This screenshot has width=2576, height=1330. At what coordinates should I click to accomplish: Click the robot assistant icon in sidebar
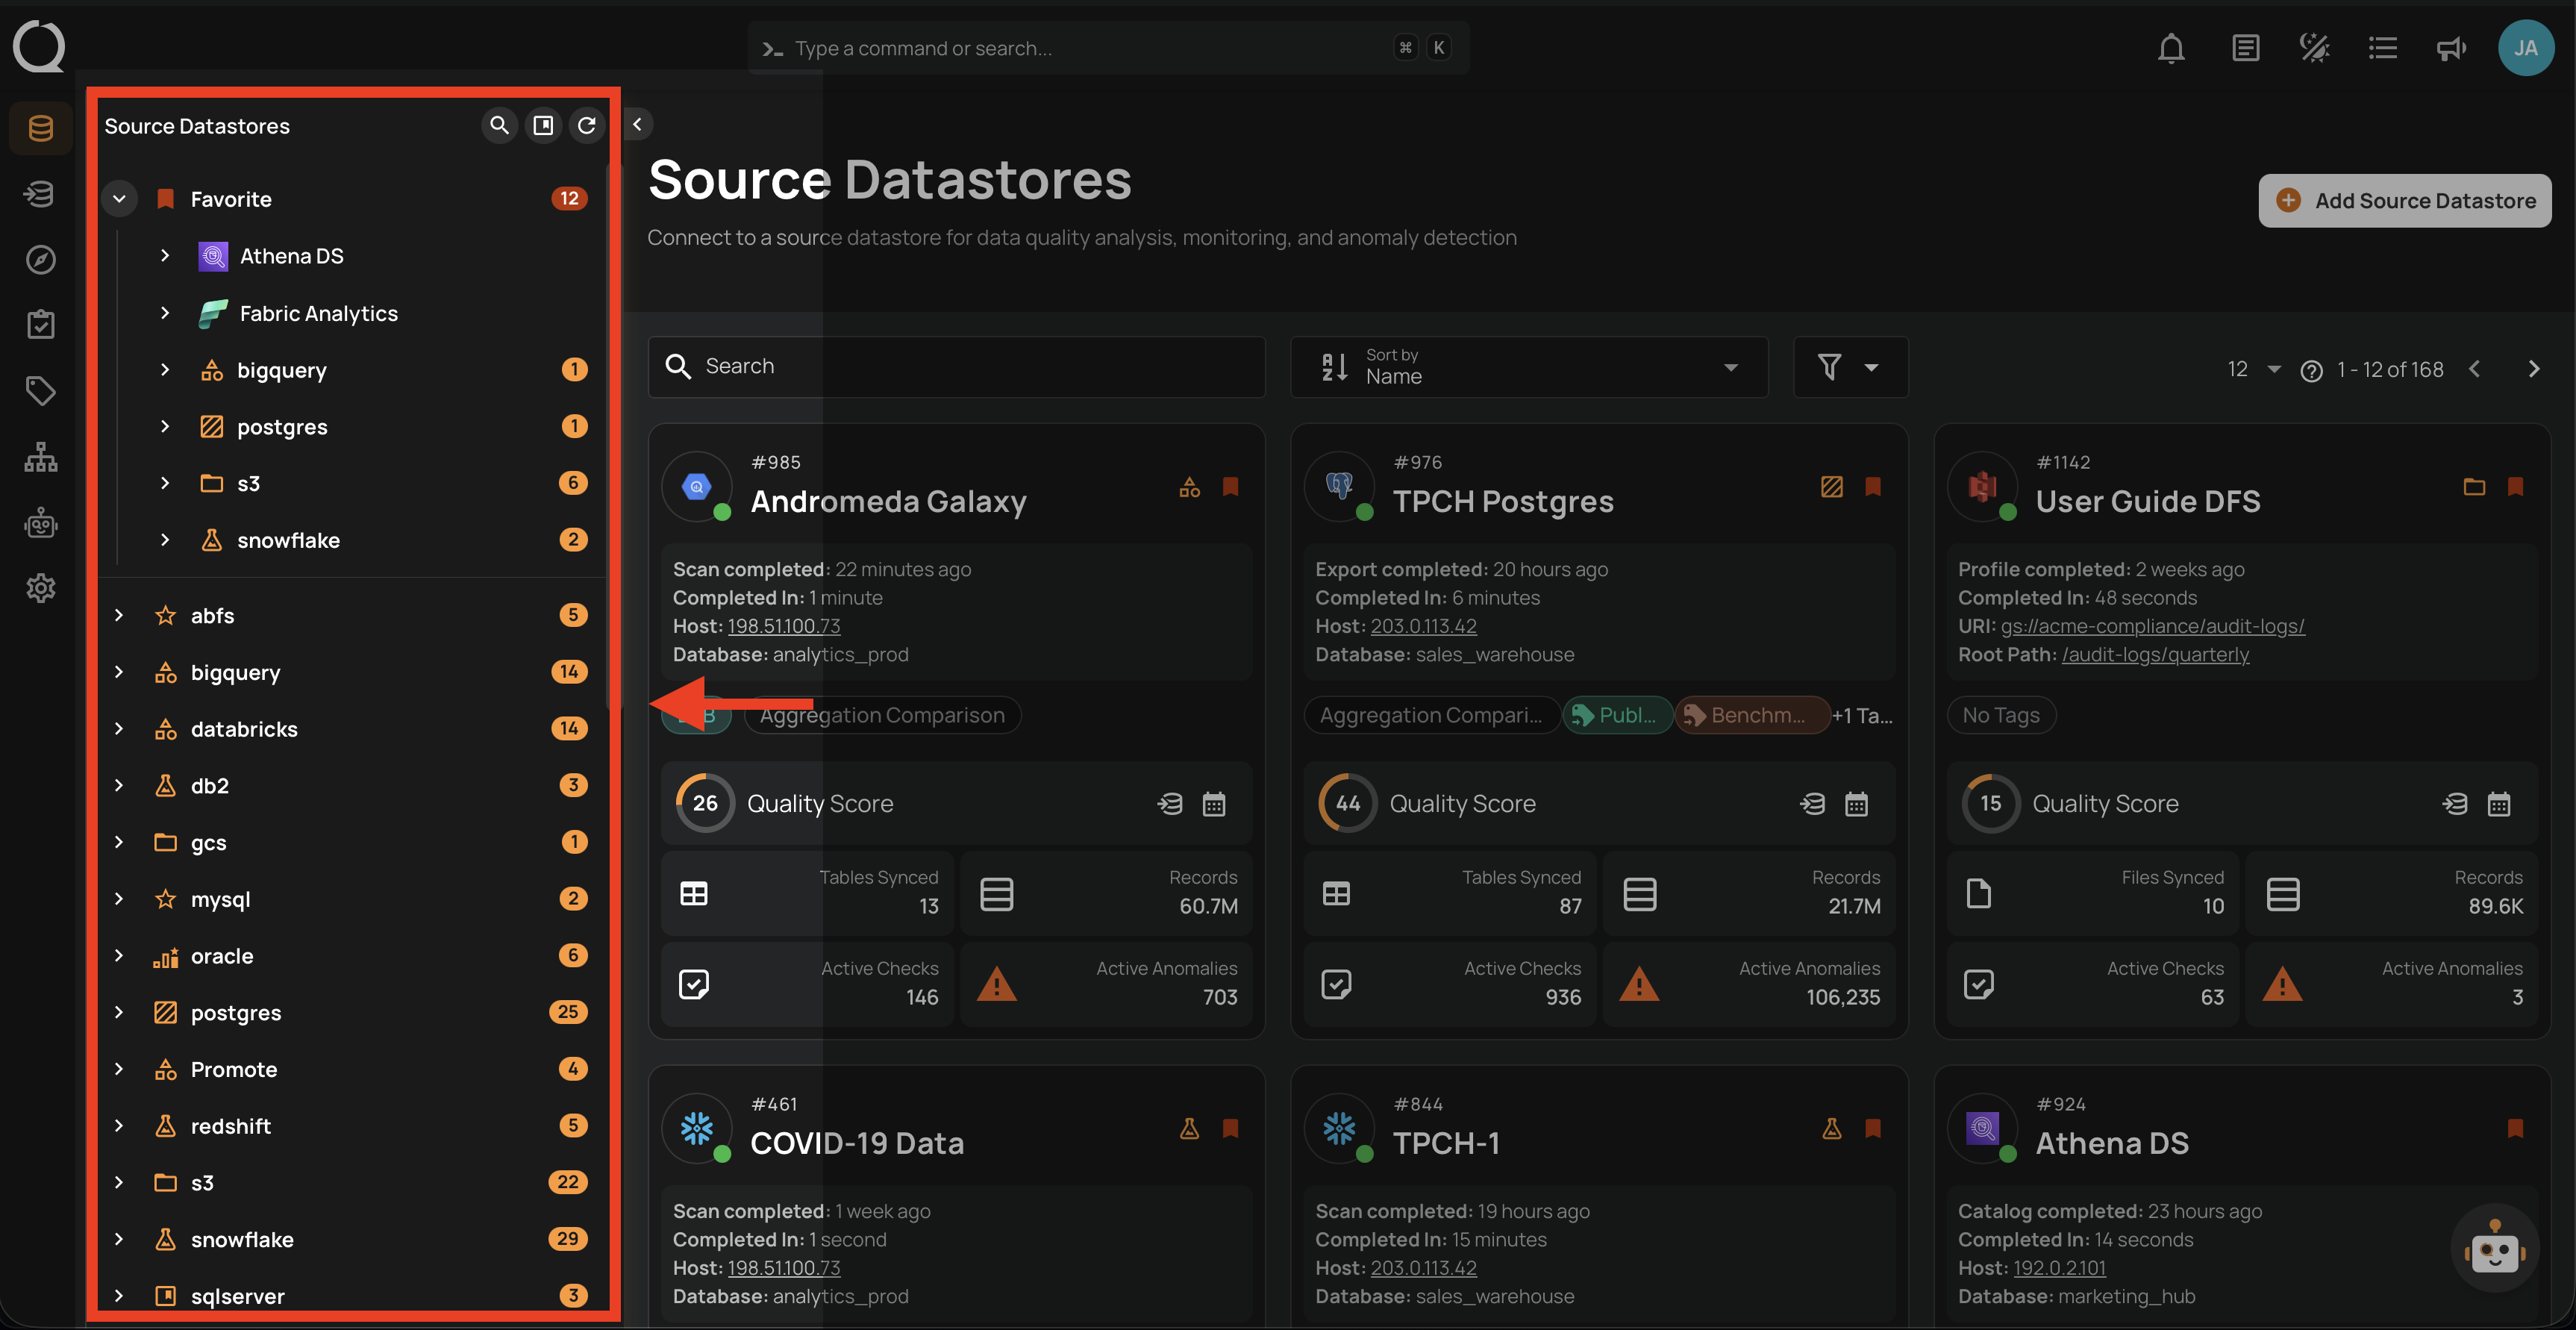point(40,522)
